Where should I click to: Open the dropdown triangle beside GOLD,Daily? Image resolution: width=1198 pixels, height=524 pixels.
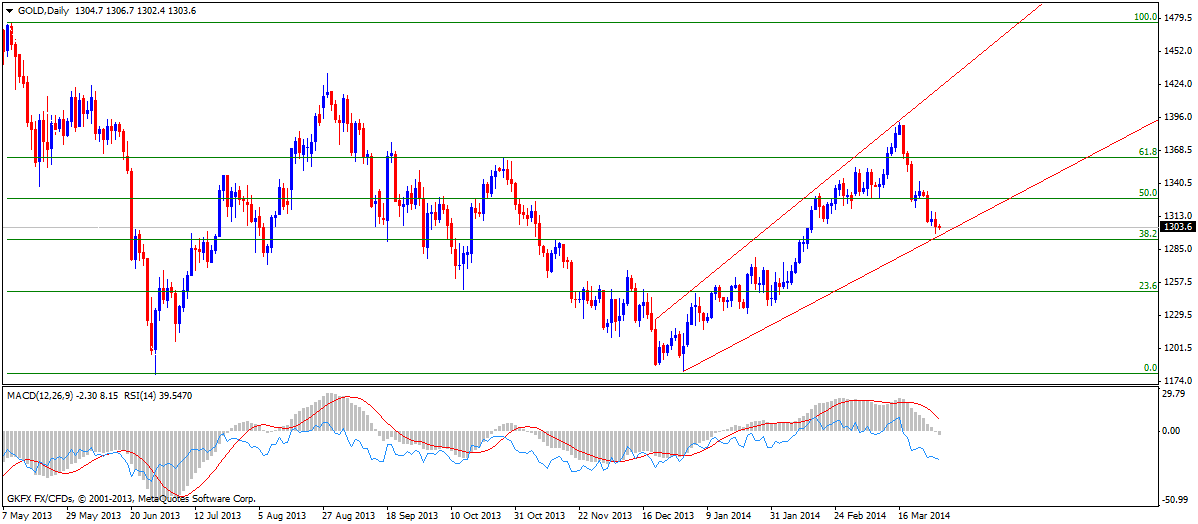pos(8,11)
